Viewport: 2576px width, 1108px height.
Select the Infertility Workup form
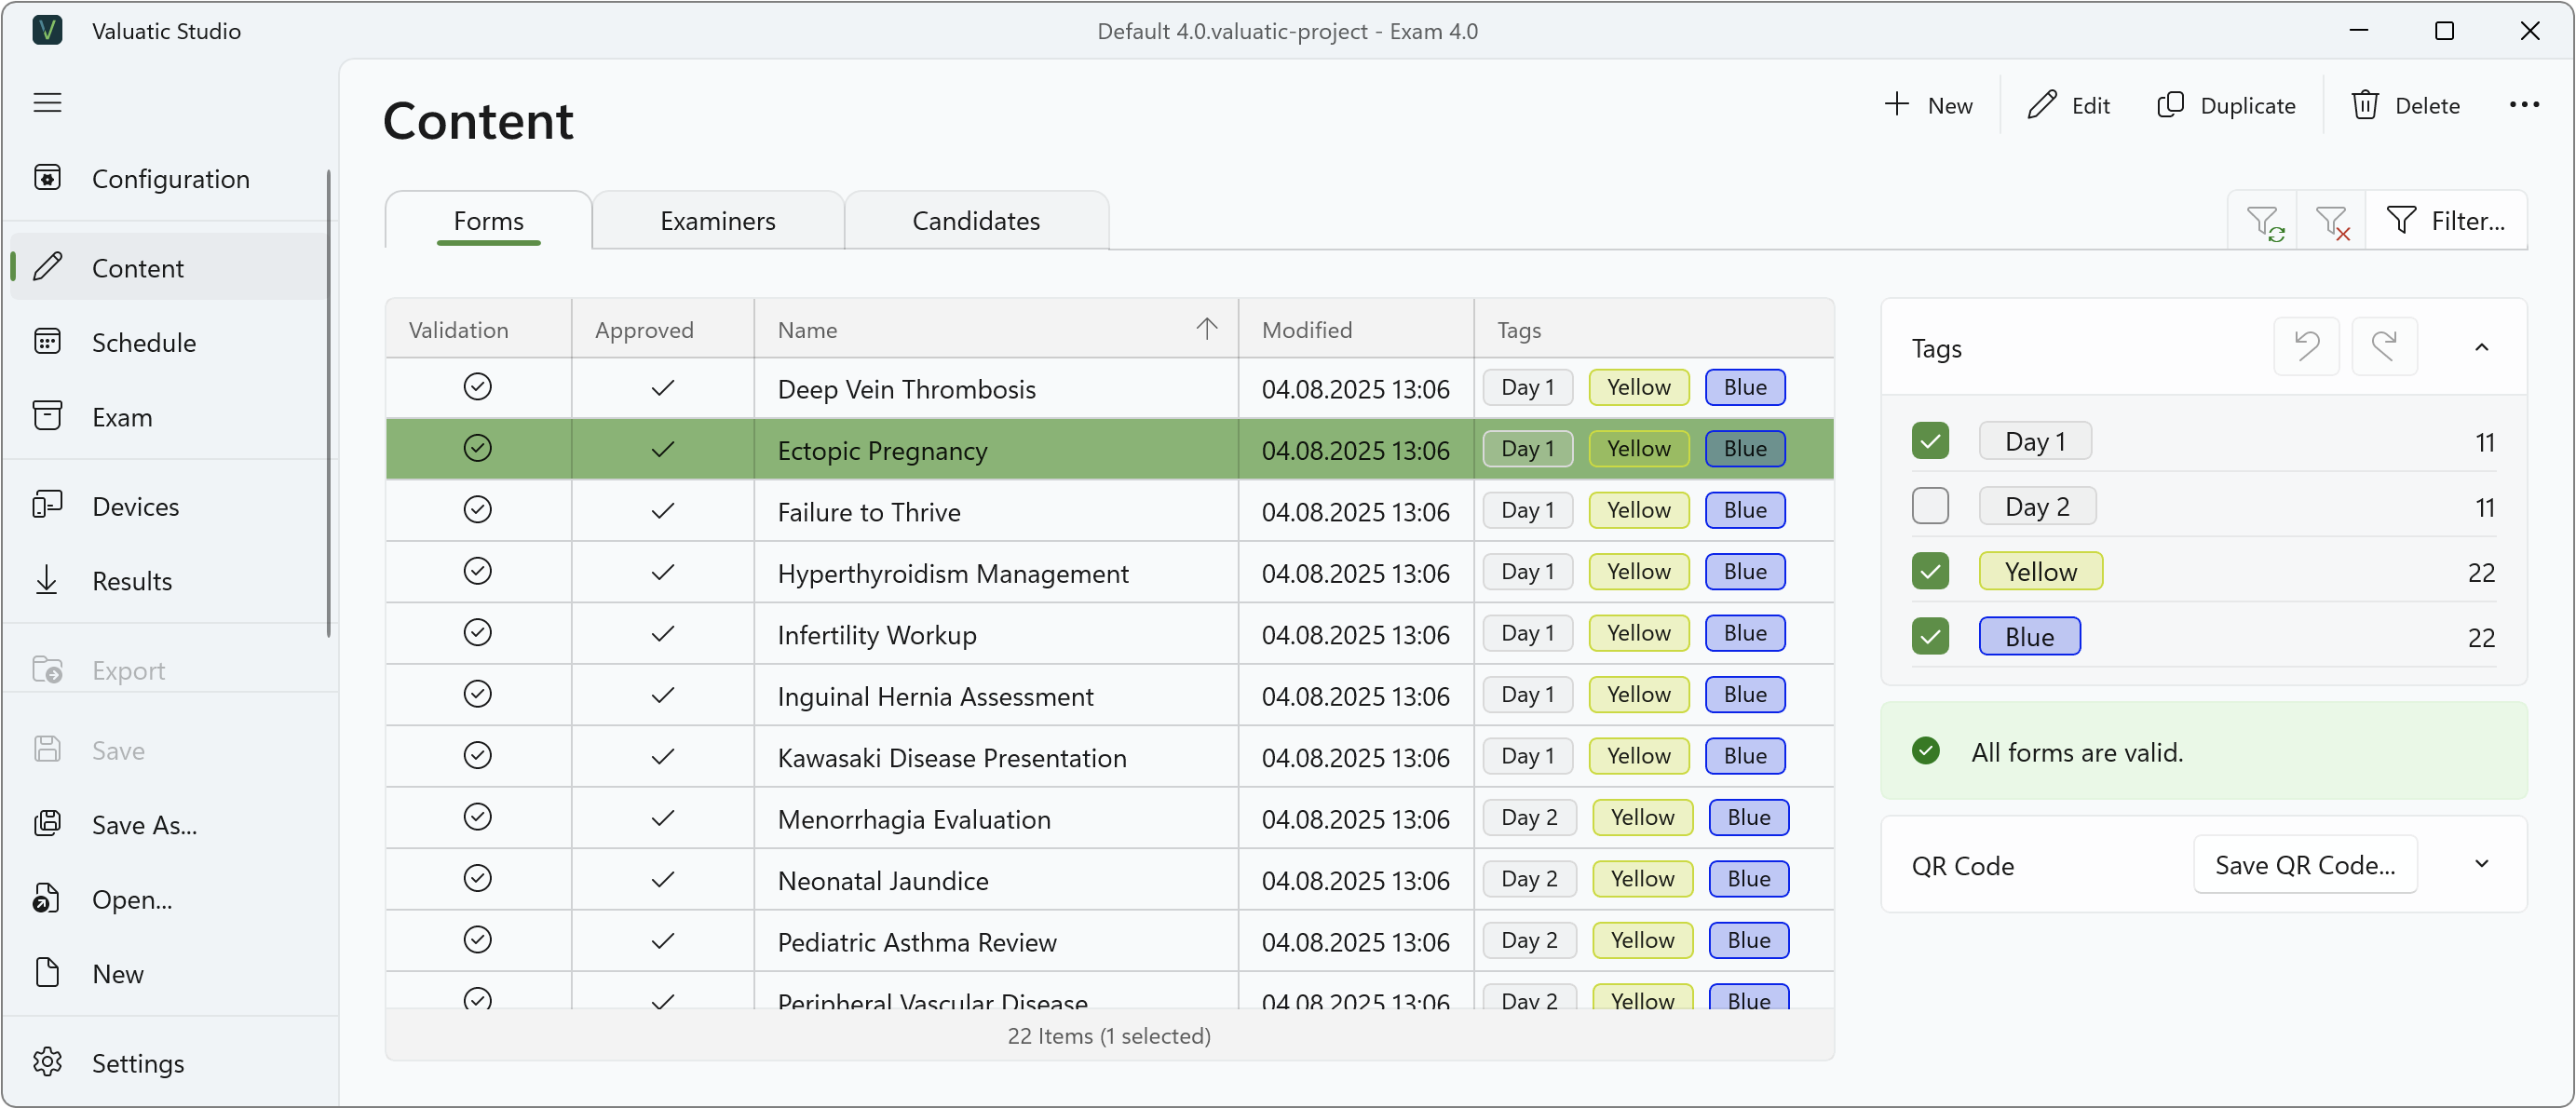click(1109, 634)
